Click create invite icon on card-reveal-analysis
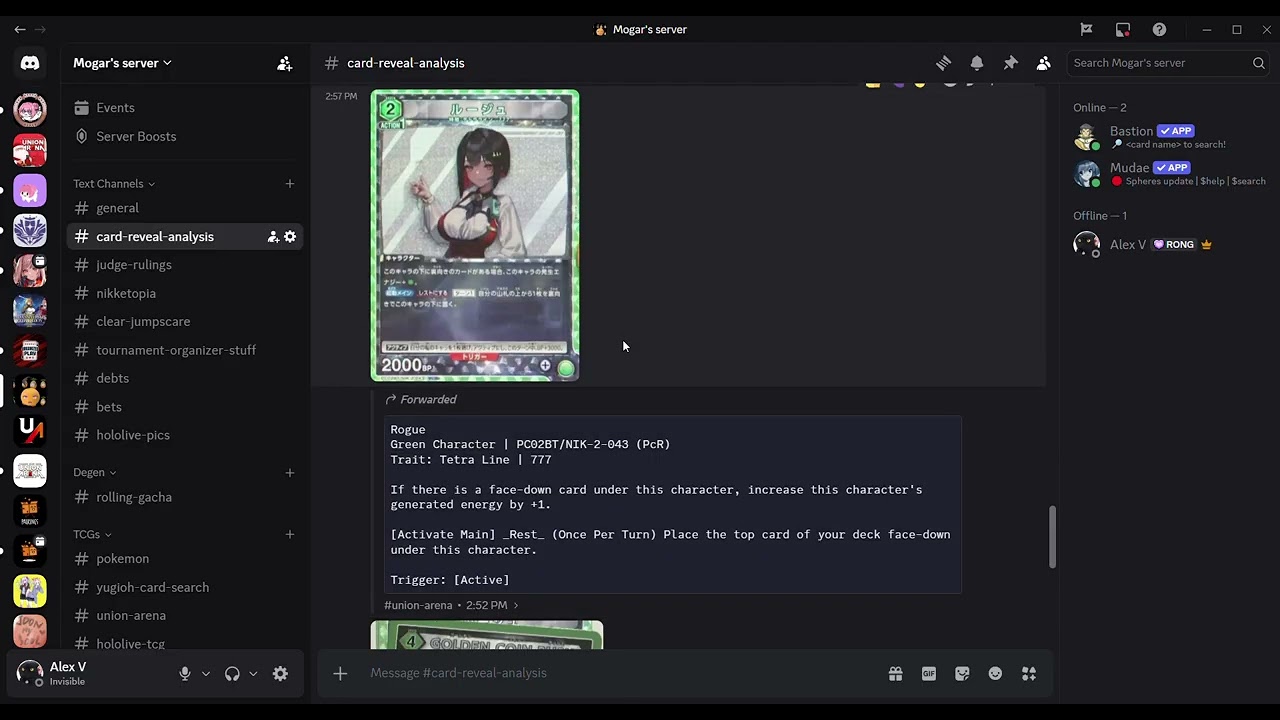This screenshot has height=720, width=1280. (x=272, y=237)
